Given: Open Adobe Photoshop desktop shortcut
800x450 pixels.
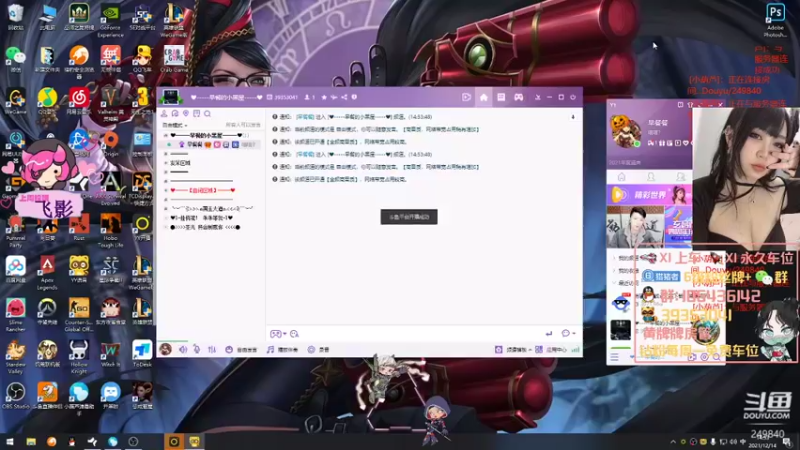Looking at the screenshot, I should tap(775, 20).
